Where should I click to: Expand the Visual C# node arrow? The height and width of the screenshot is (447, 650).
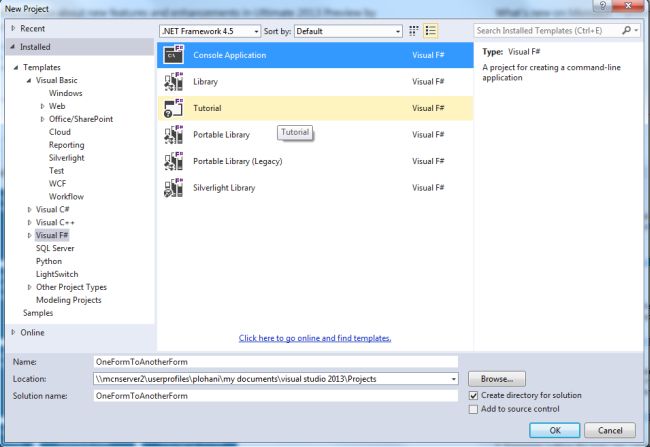tap(29, 209)
